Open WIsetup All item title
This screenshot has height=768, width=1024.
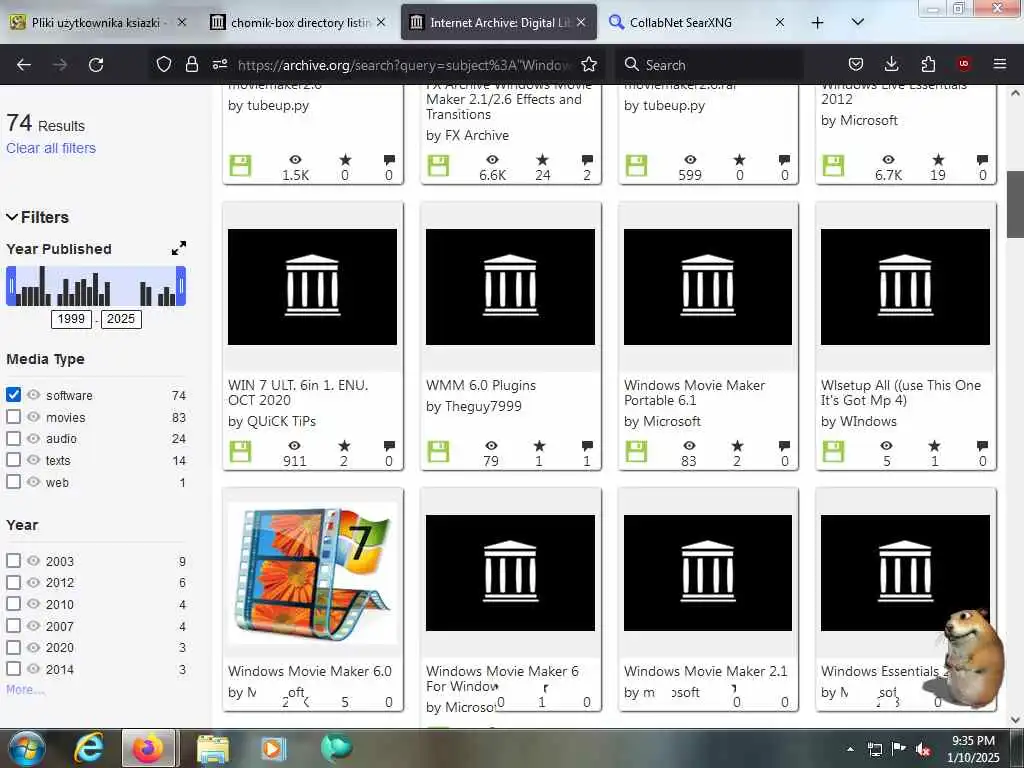(901, 392)
